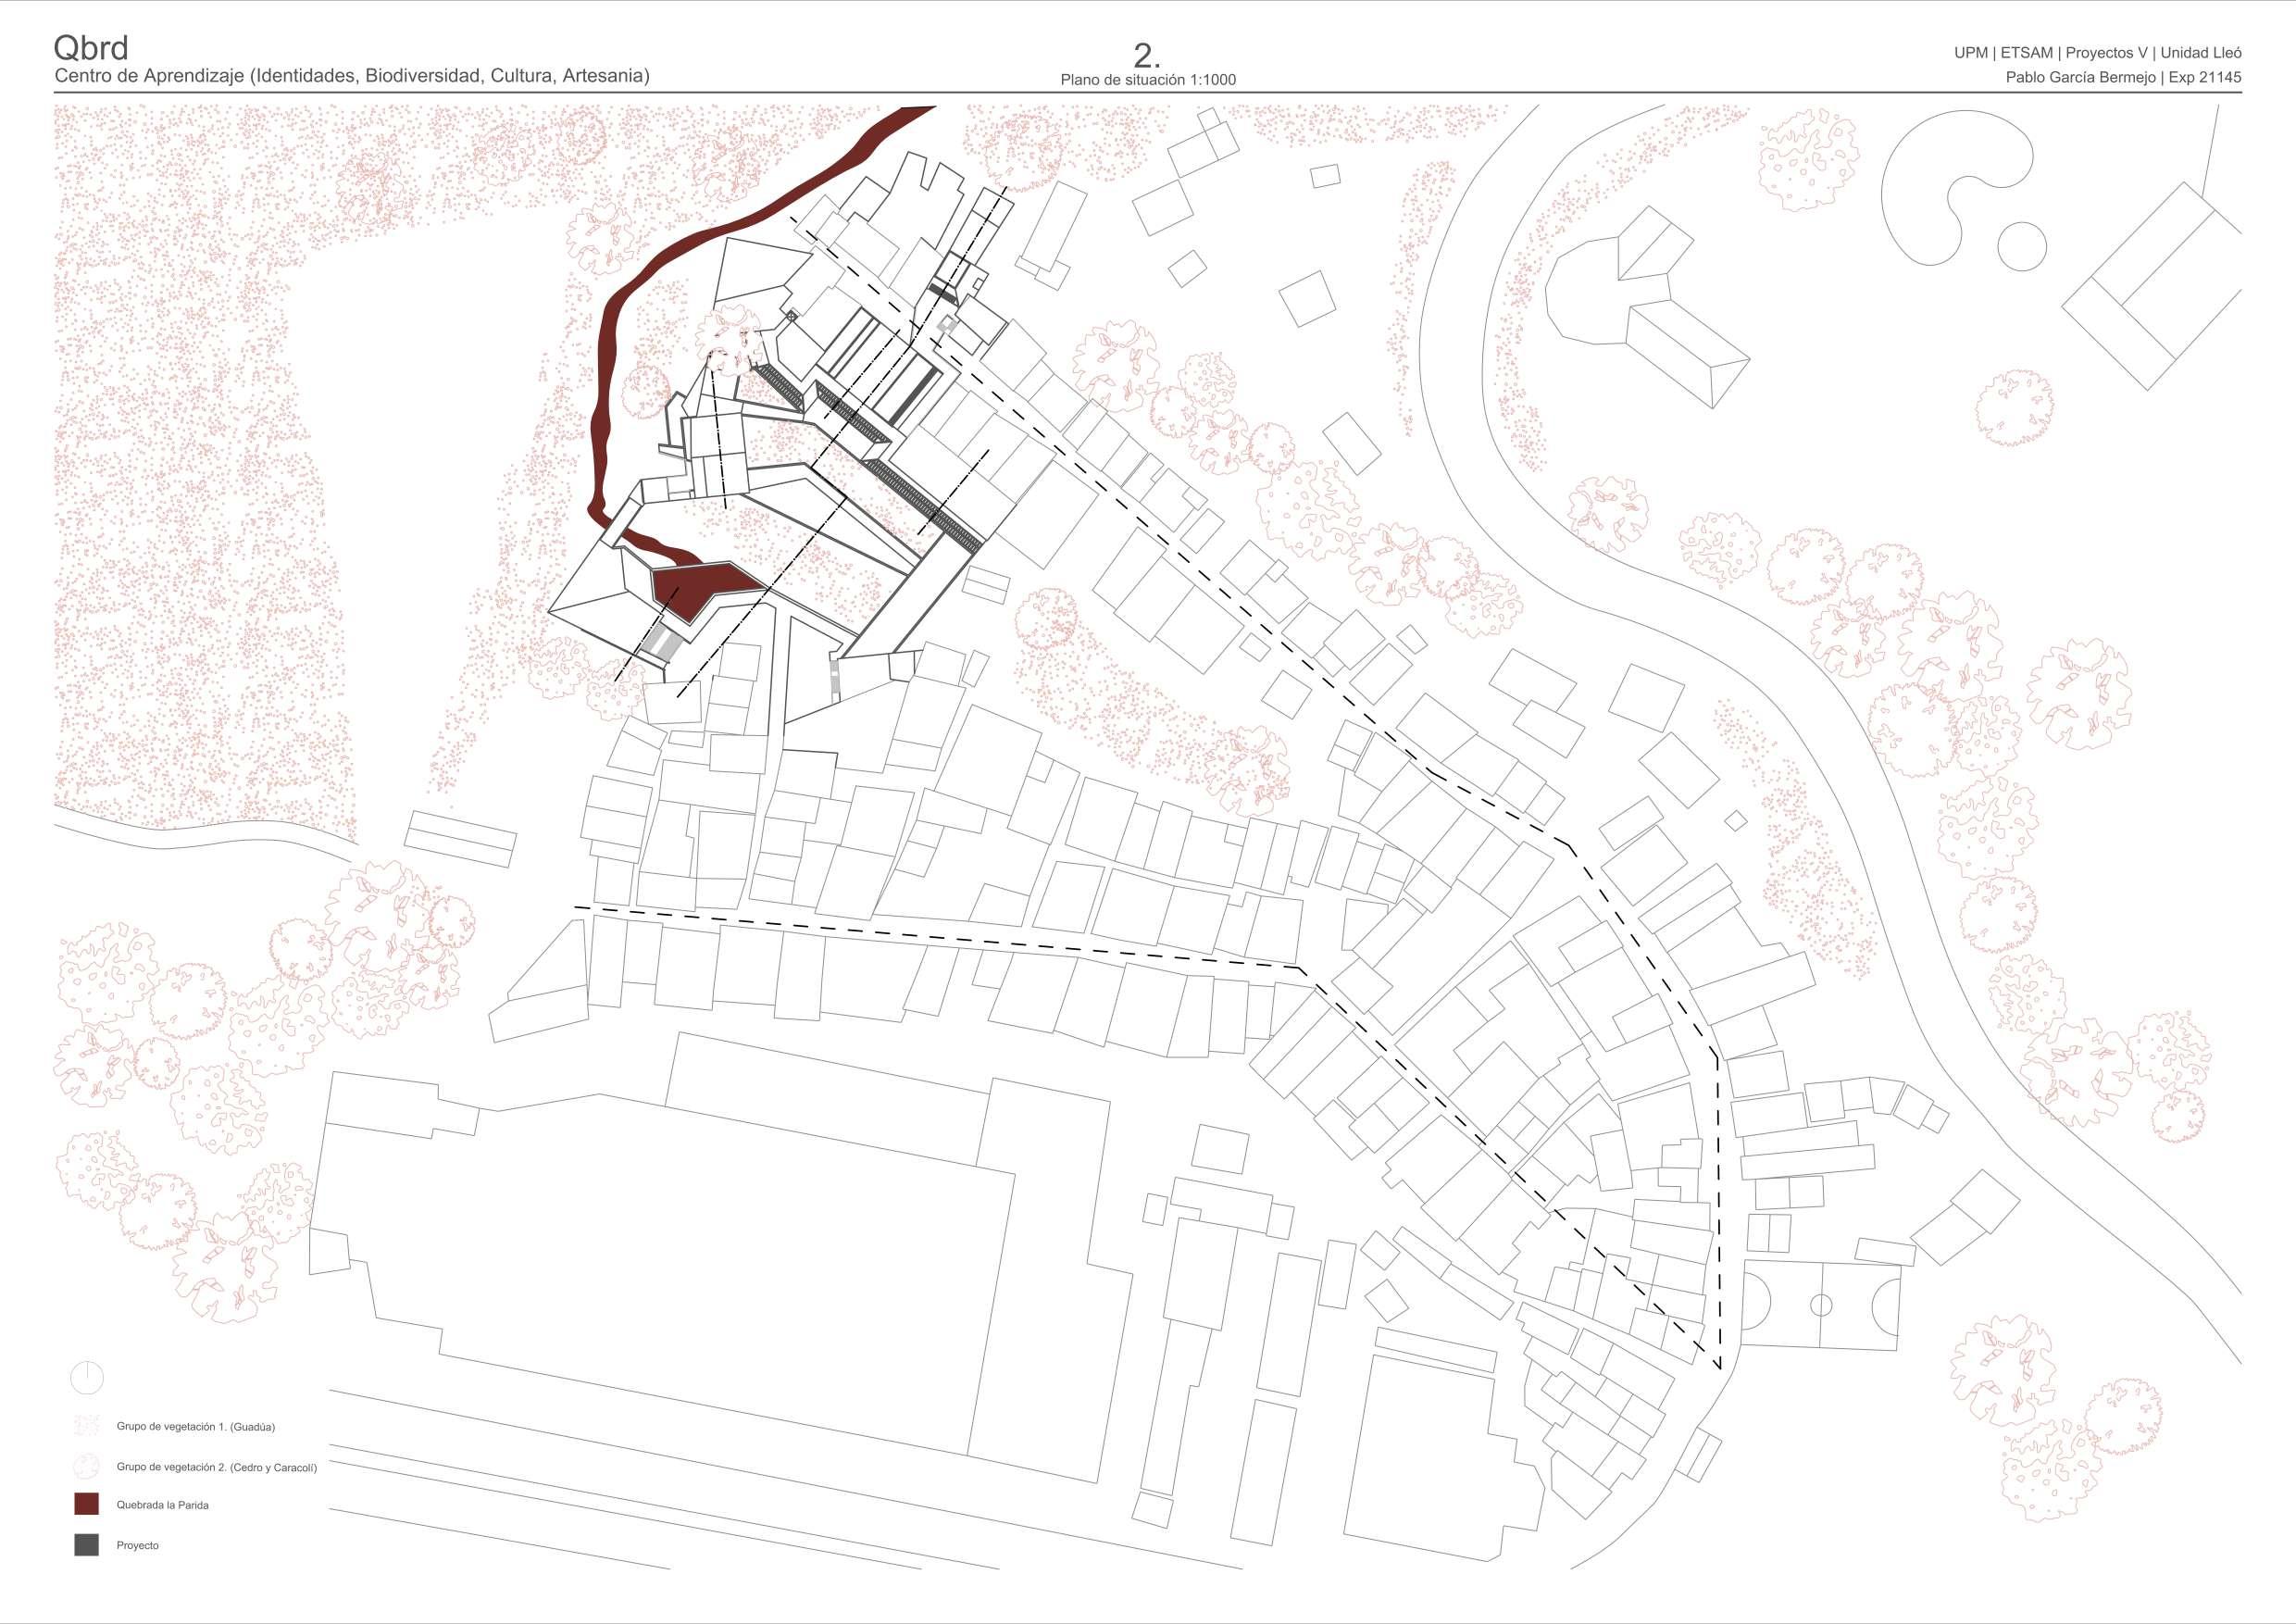Click the sports court center circle
This screenshot has width=2296, height=1624.
click(1821, 1305)
